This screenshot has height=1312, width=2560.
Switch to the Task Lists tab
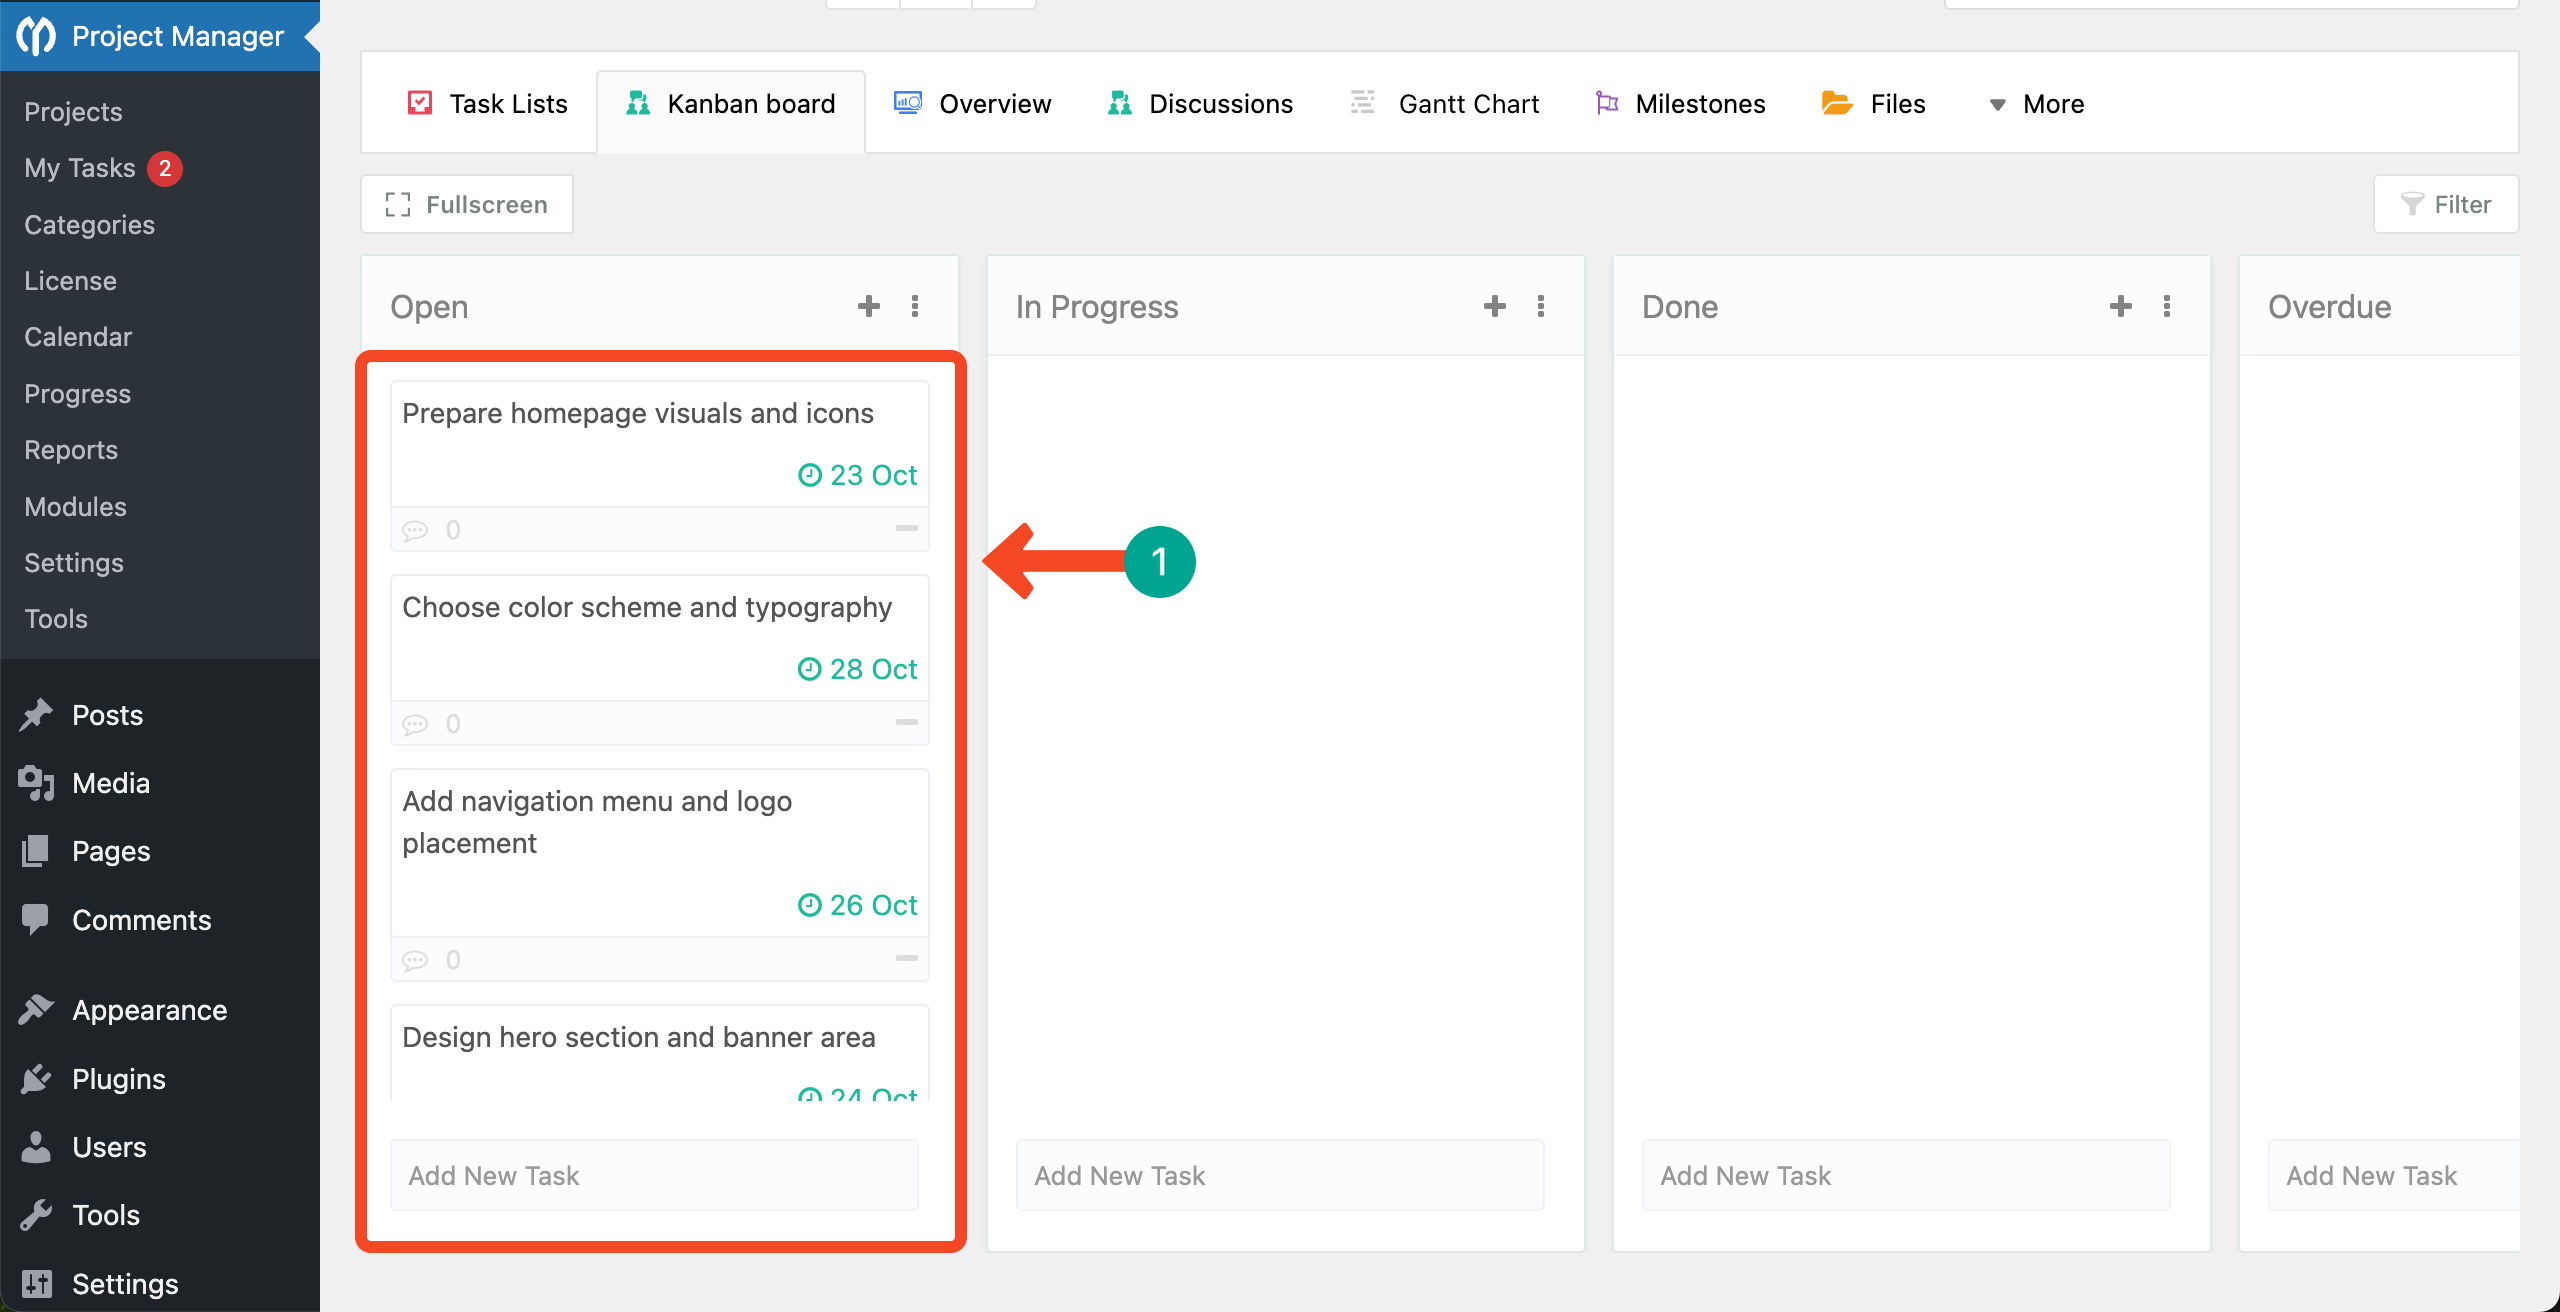(x=487, y=104)
